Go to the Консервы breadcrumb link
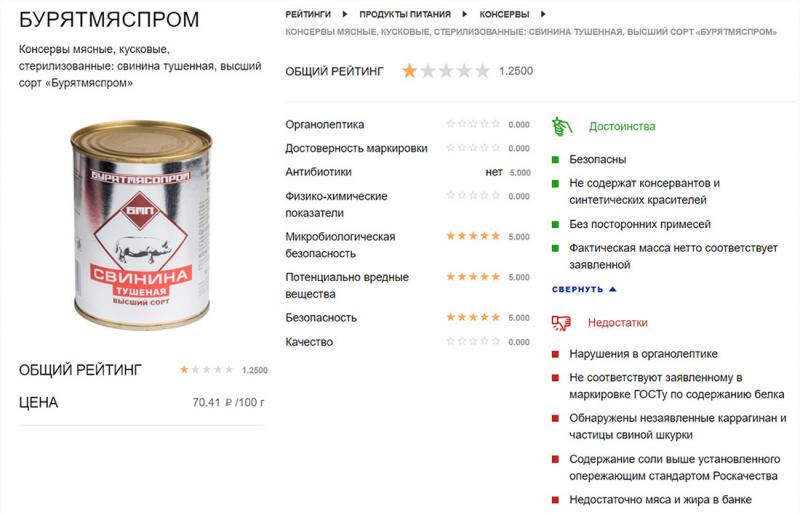 coord(504,14)
